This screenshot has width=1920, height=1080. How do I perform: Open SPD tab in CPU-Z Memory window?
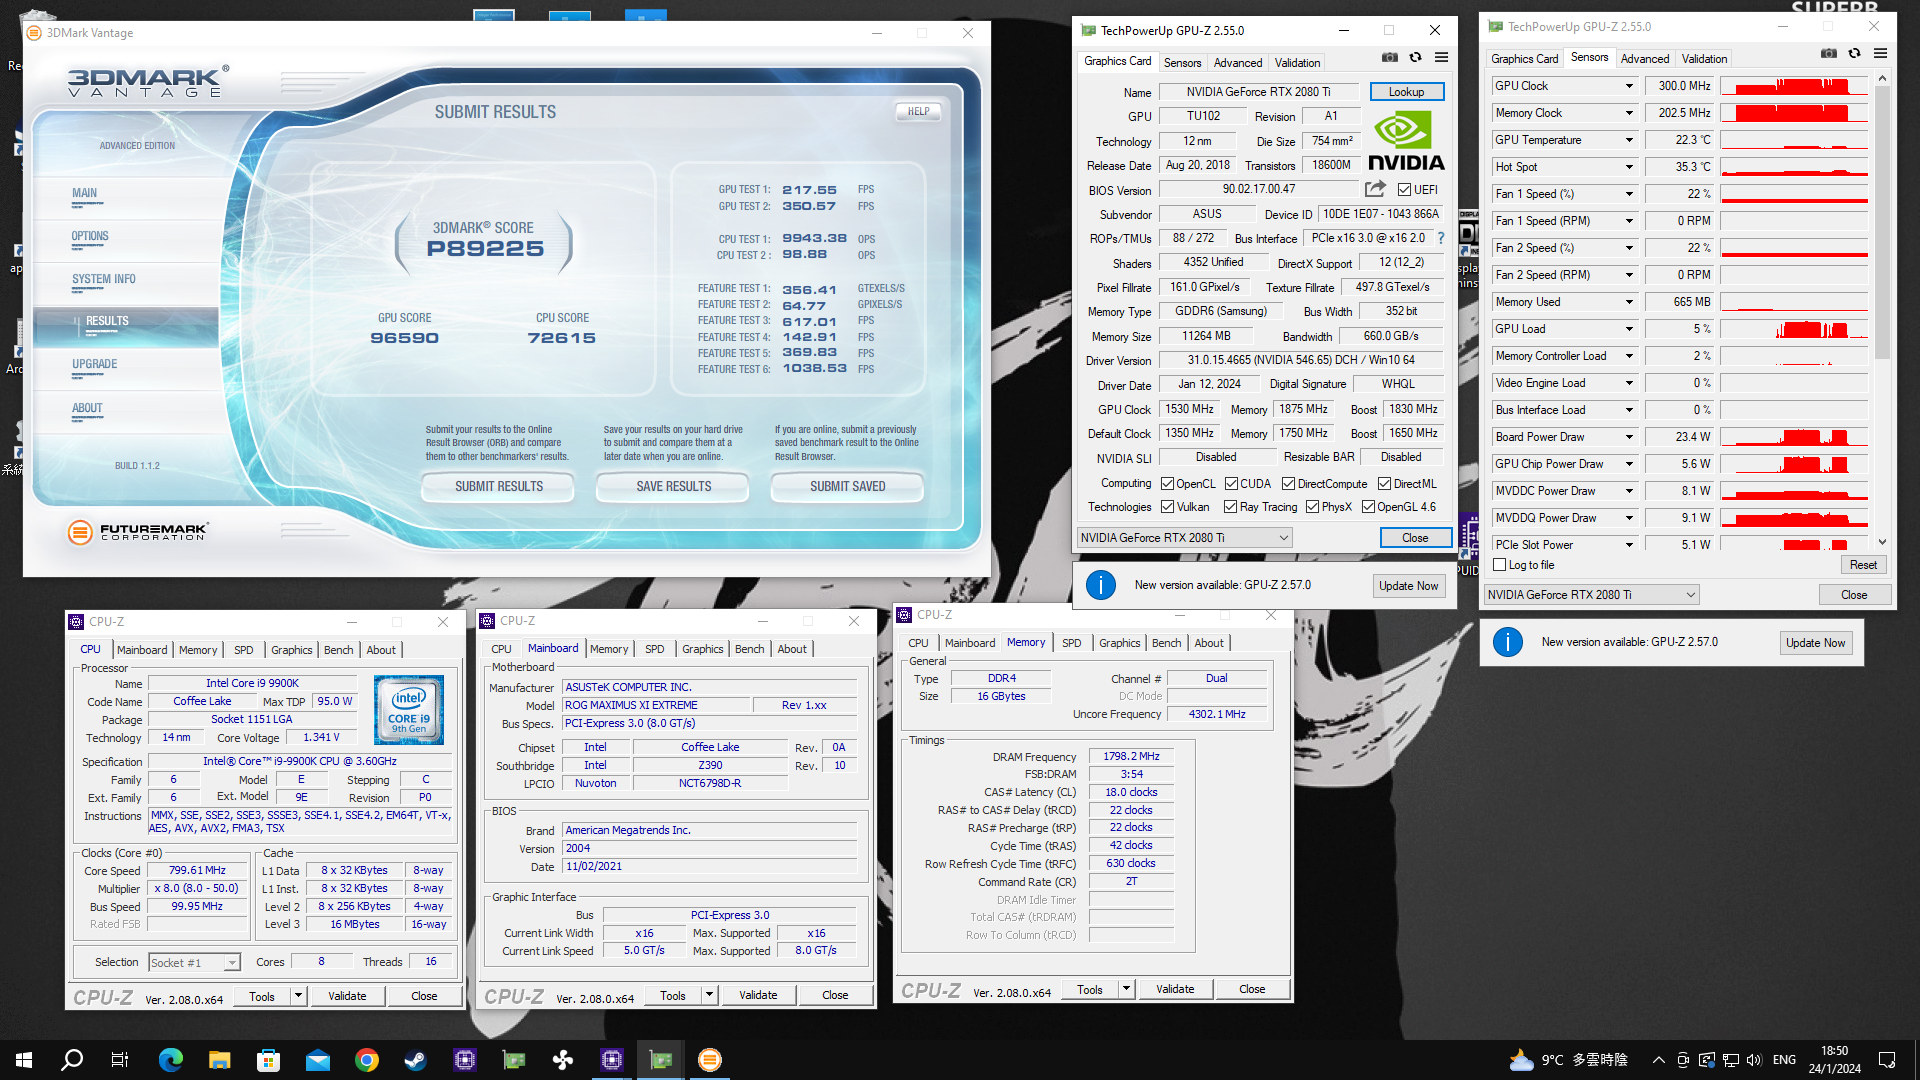pyautogui.click(x=1072, y=643)
